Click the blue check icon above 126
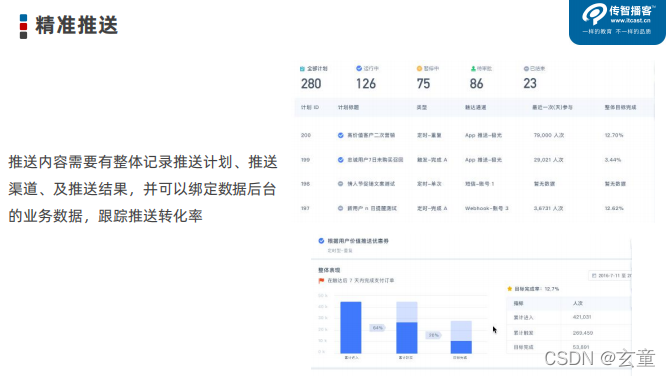Viewport: 671px width, 377px height. tap(359, 68)
